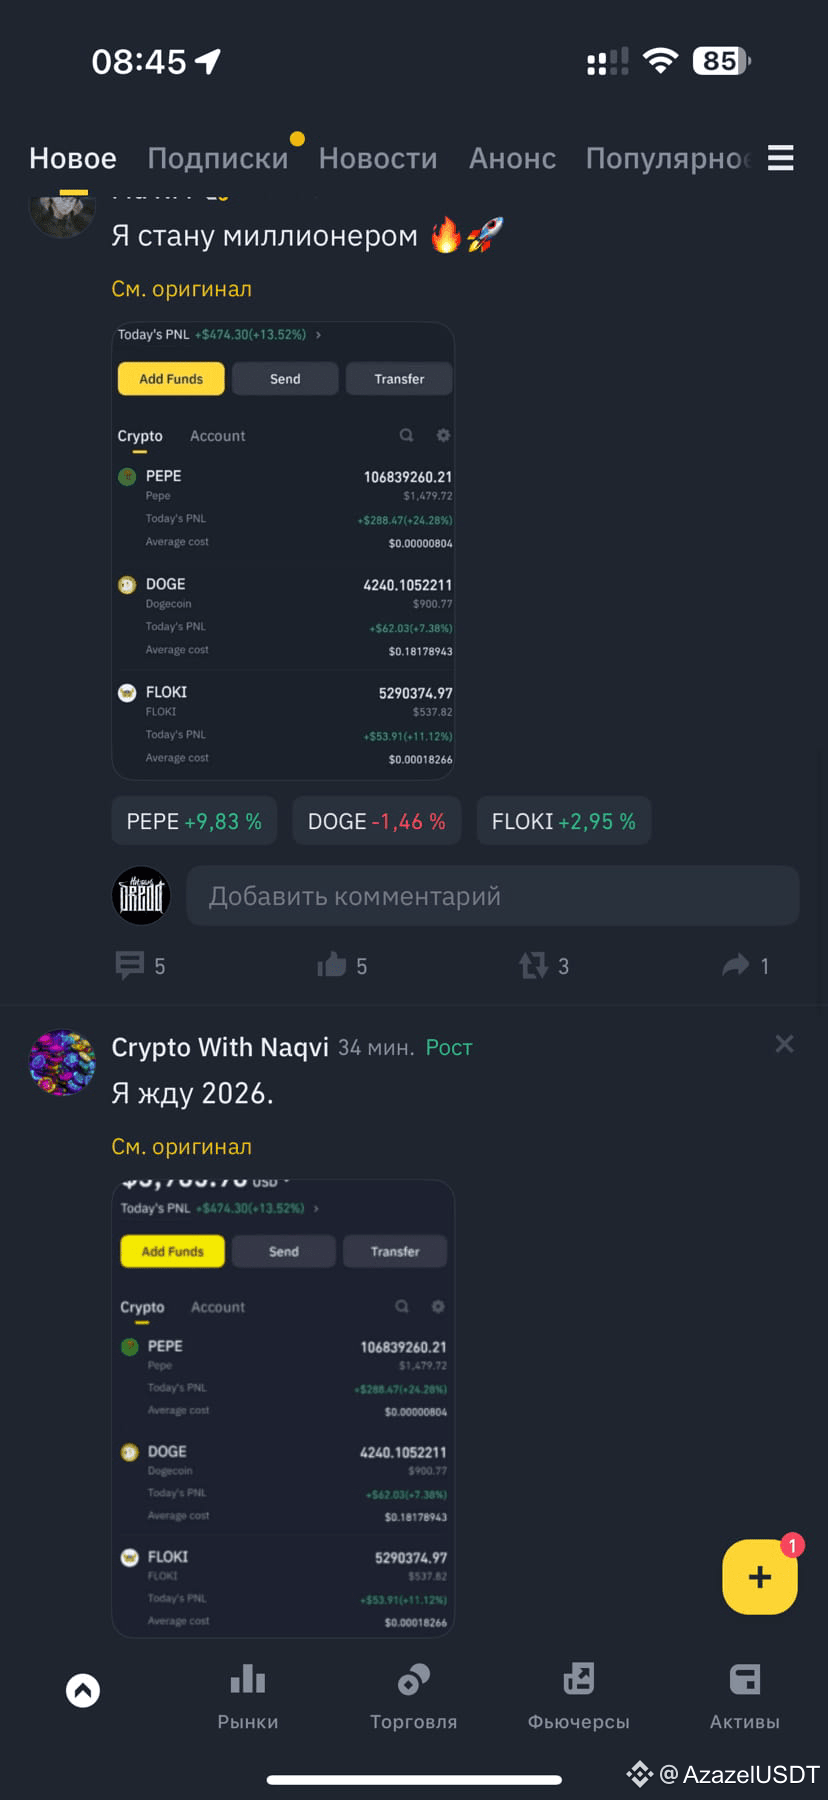This screenshot has width=828, height=1800.
Task: Tap the yellow plus create-post button
Action: 760,1577
